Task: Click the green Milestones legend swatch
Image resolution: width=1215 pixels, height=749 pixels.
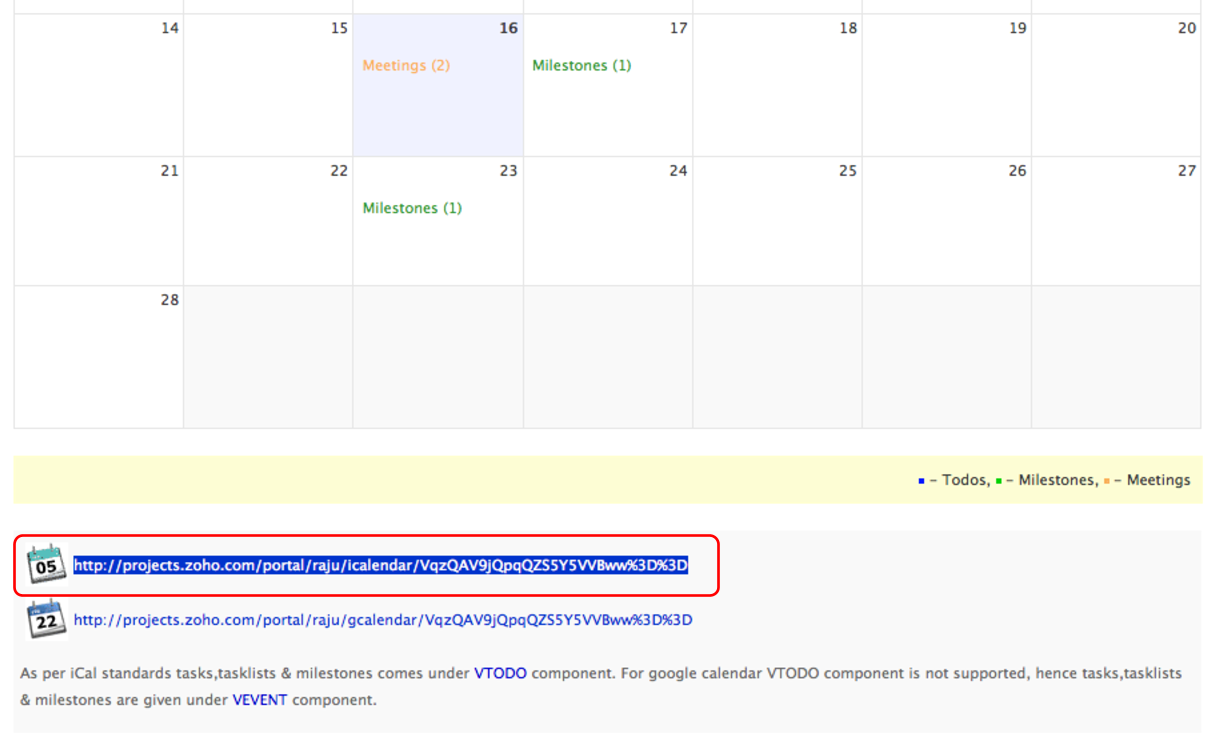Action: point(998,481)
